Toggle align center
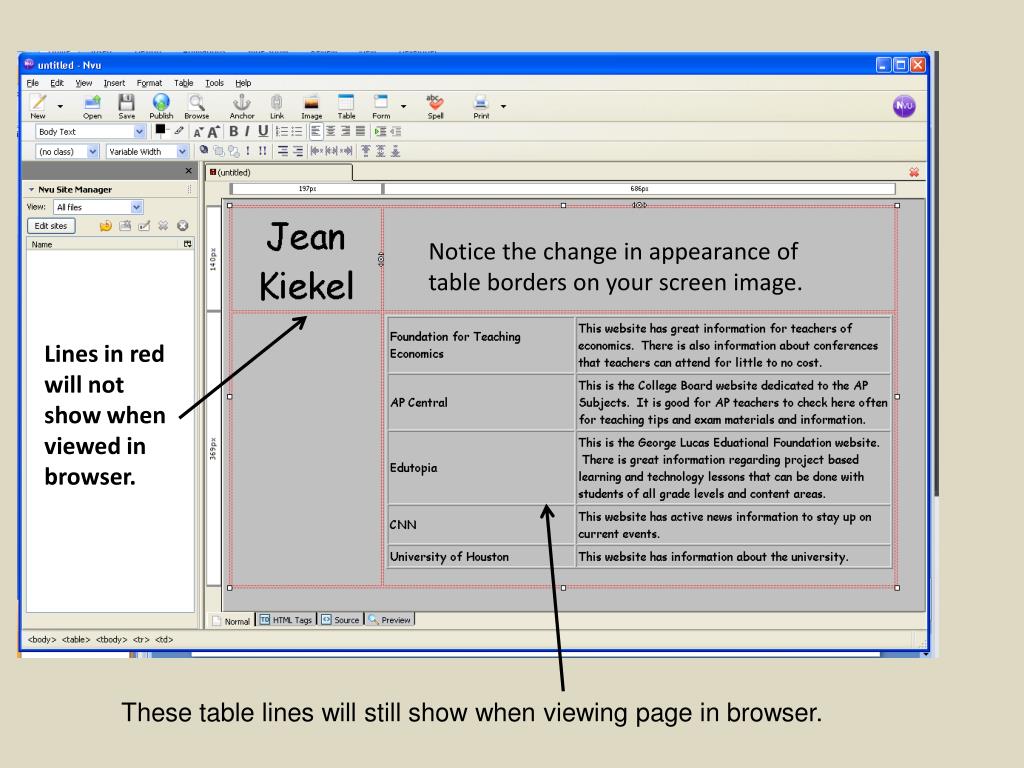The image size is (1024, 768). click(x=330, y=131)
